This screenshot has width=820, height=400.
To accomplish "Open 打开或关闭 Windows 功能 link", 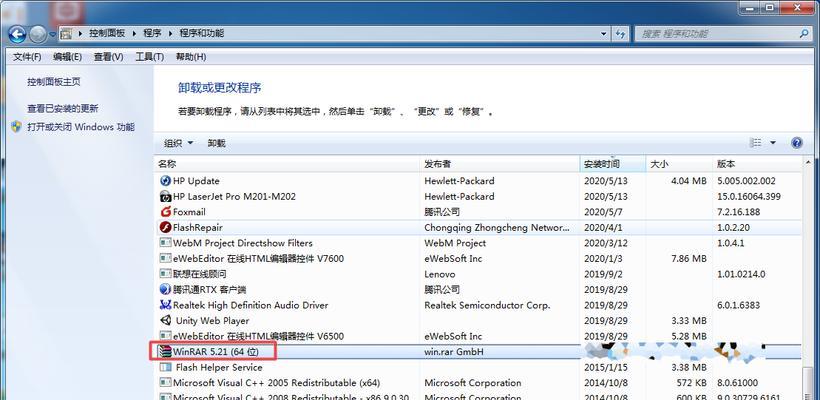I will (81, 127).
